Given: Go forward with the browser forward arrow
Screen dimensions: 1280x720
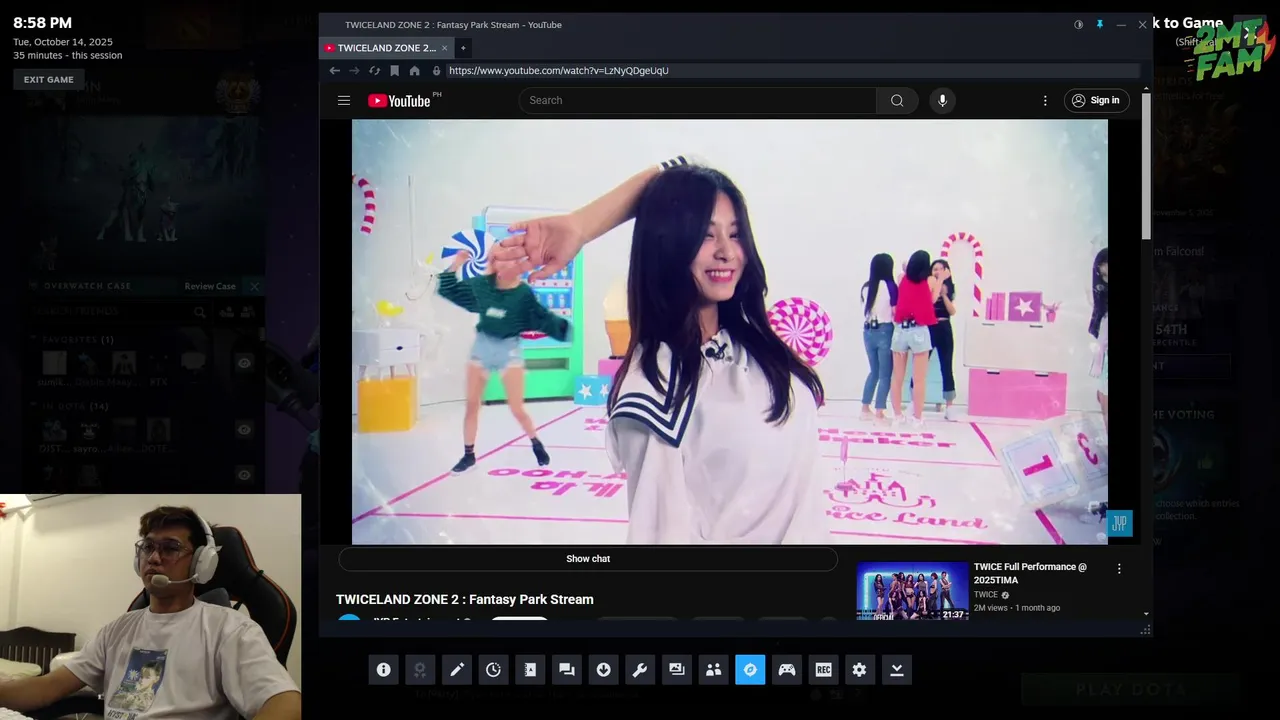Looking at the screenshot, I should [354, 71].
